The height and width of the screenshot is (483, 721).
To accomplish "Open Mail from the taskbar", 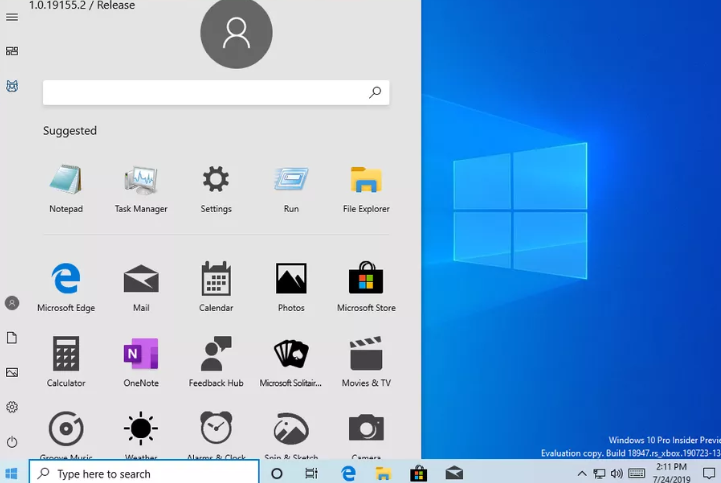I will pos(454,473).
